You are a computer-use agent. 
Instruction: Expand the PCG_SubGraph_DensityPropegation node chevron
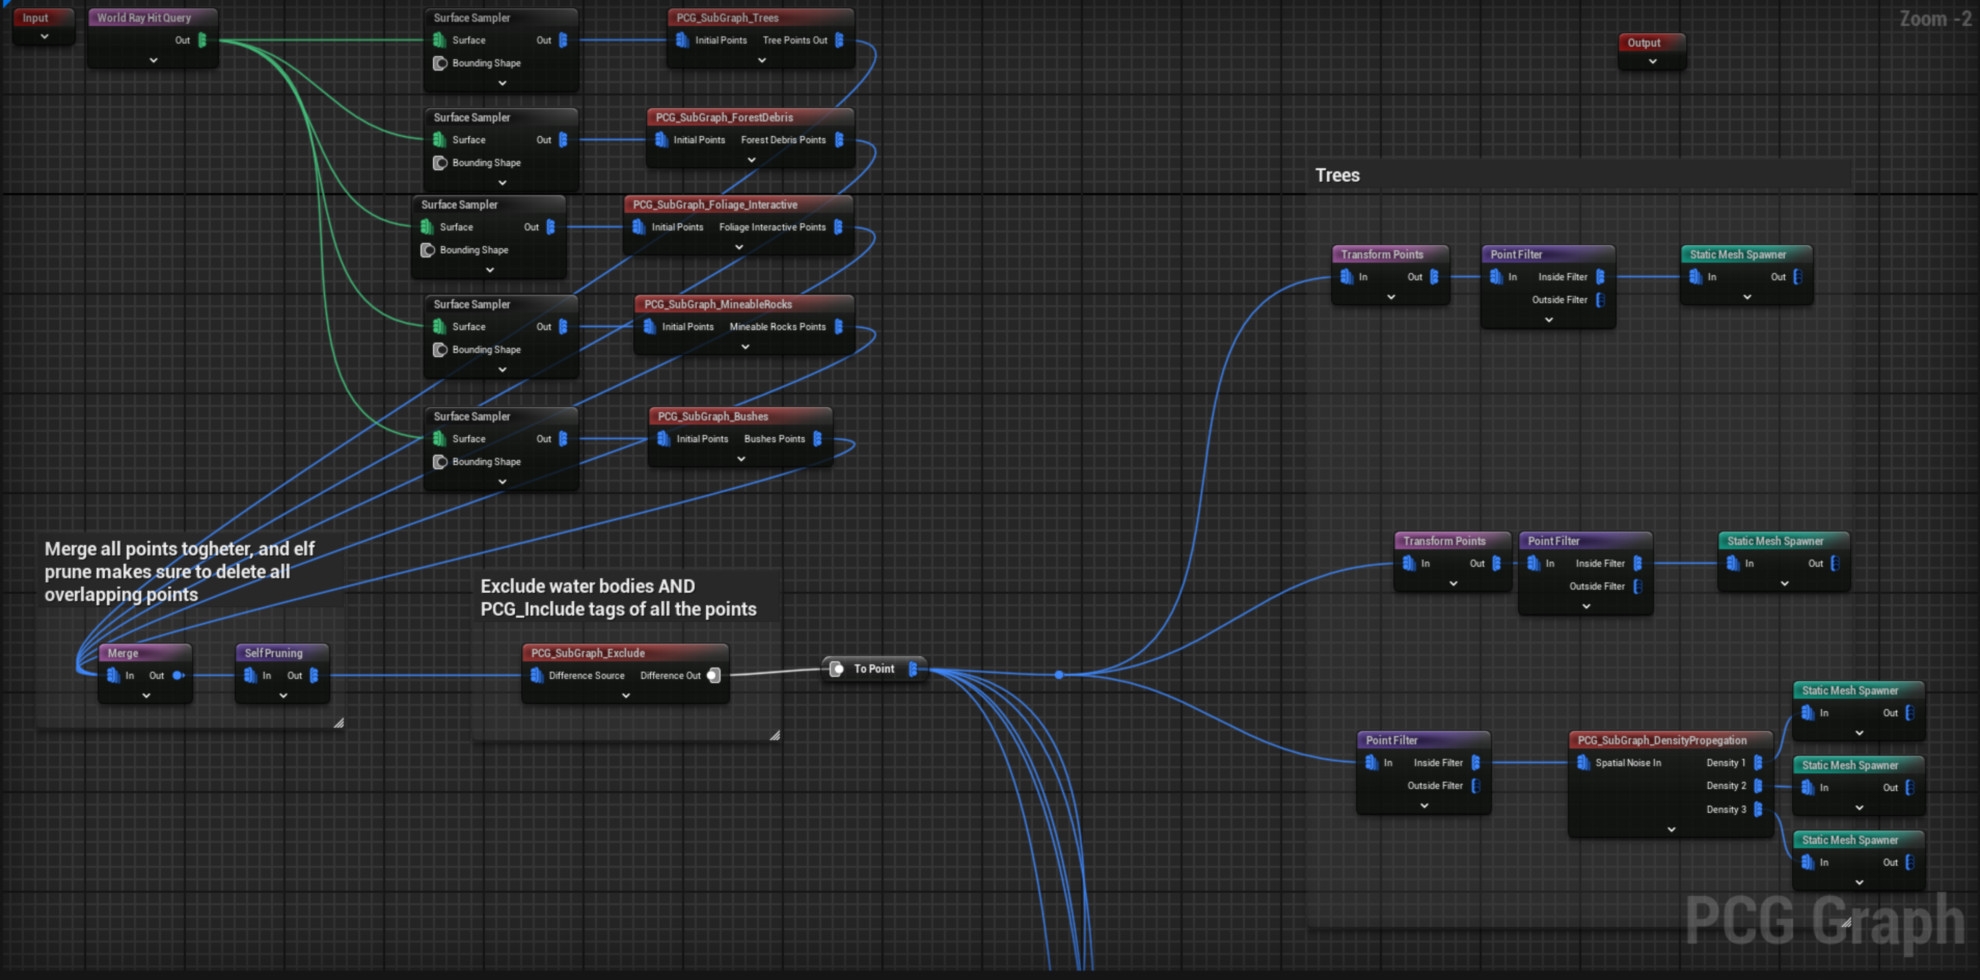pos(1671,829)
